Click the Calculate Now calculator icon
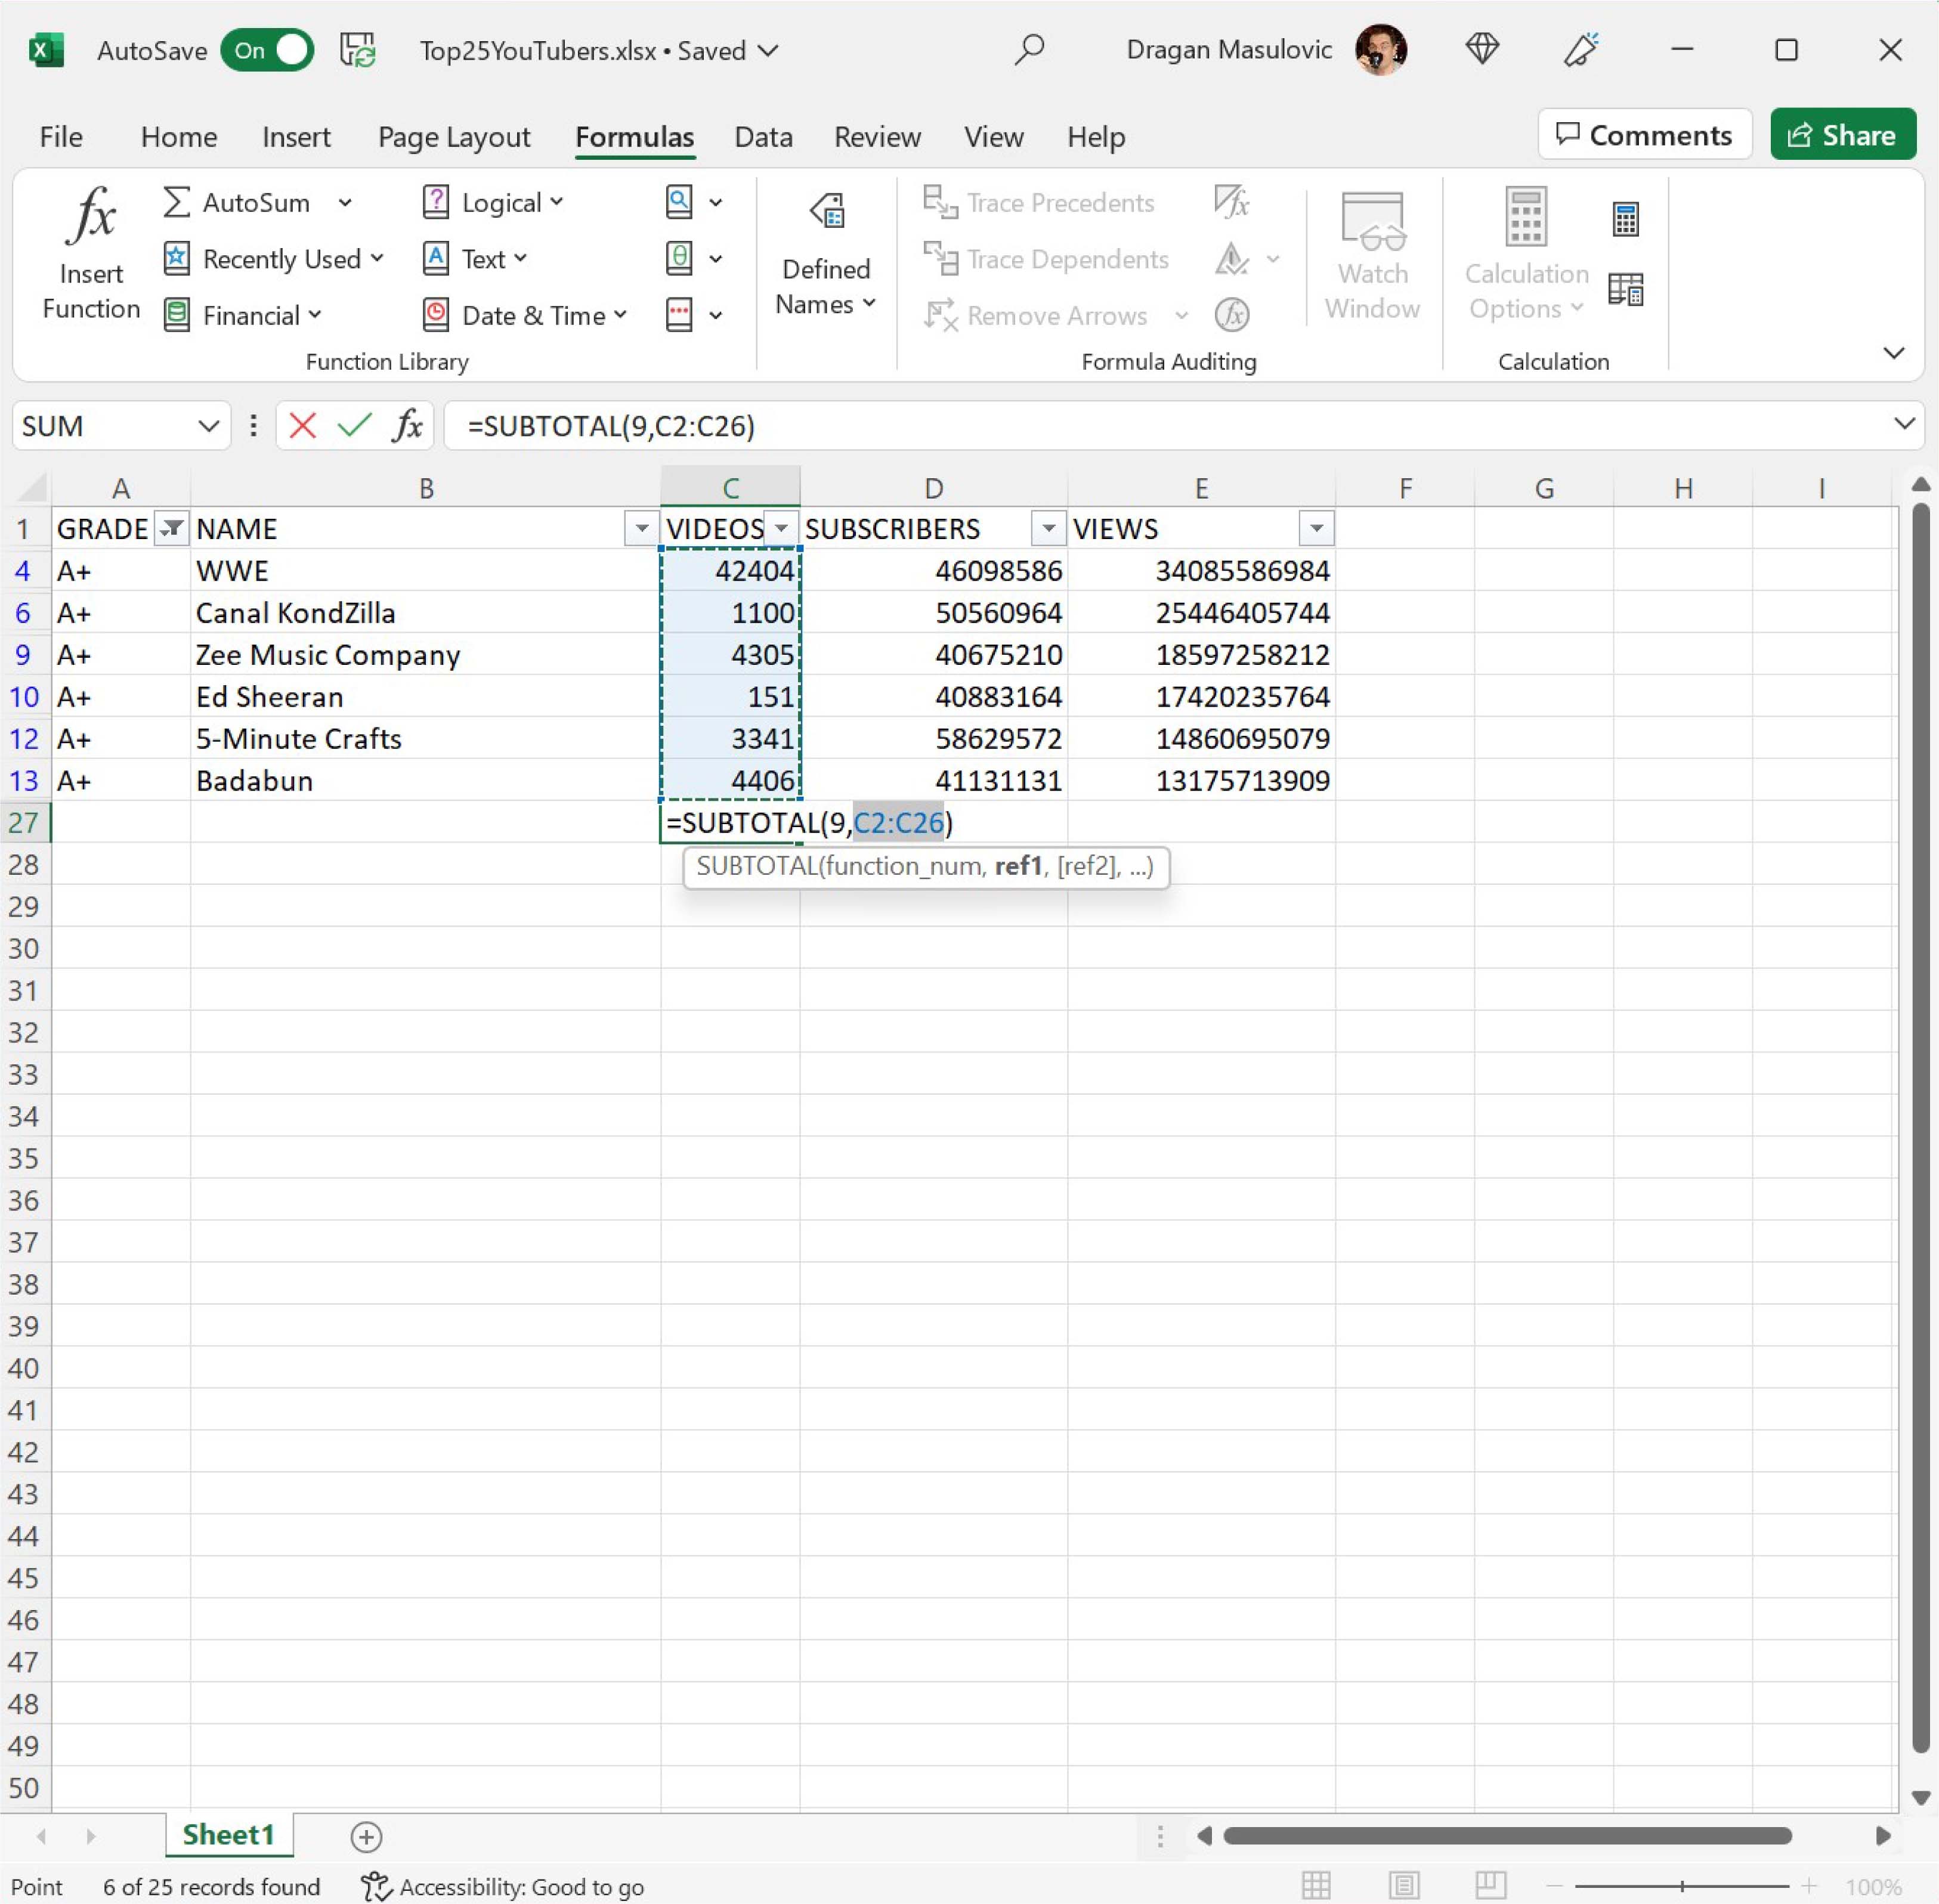The height and width of the screenshot is (1904, 1939). [1625, 219]
